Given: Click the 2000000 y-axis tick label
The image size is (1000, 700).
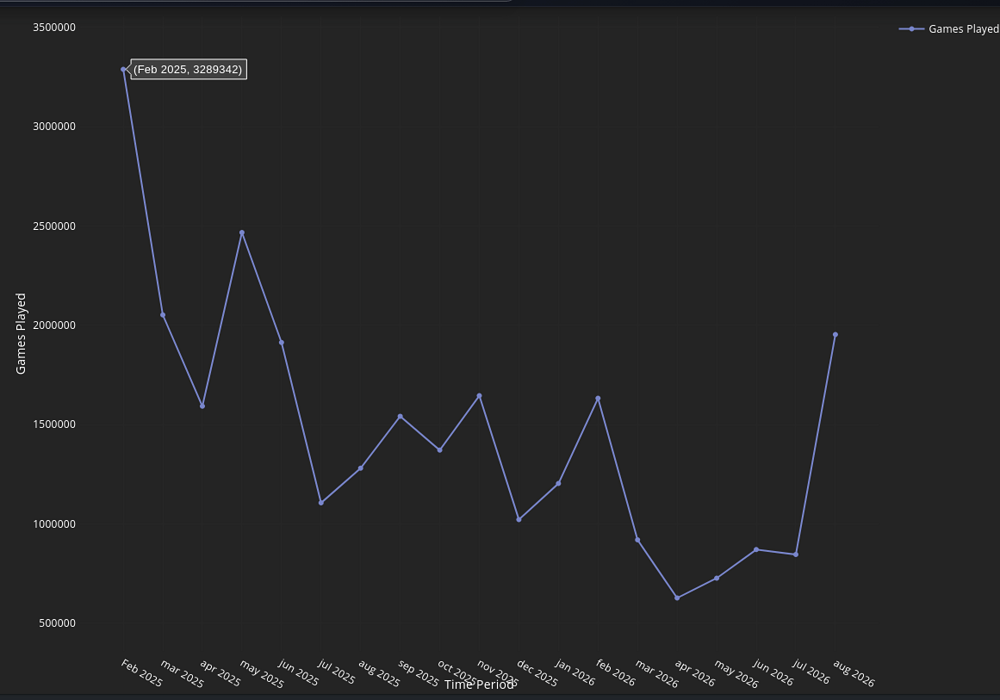Looking at the screenshot, I should (x=54, y=325).
